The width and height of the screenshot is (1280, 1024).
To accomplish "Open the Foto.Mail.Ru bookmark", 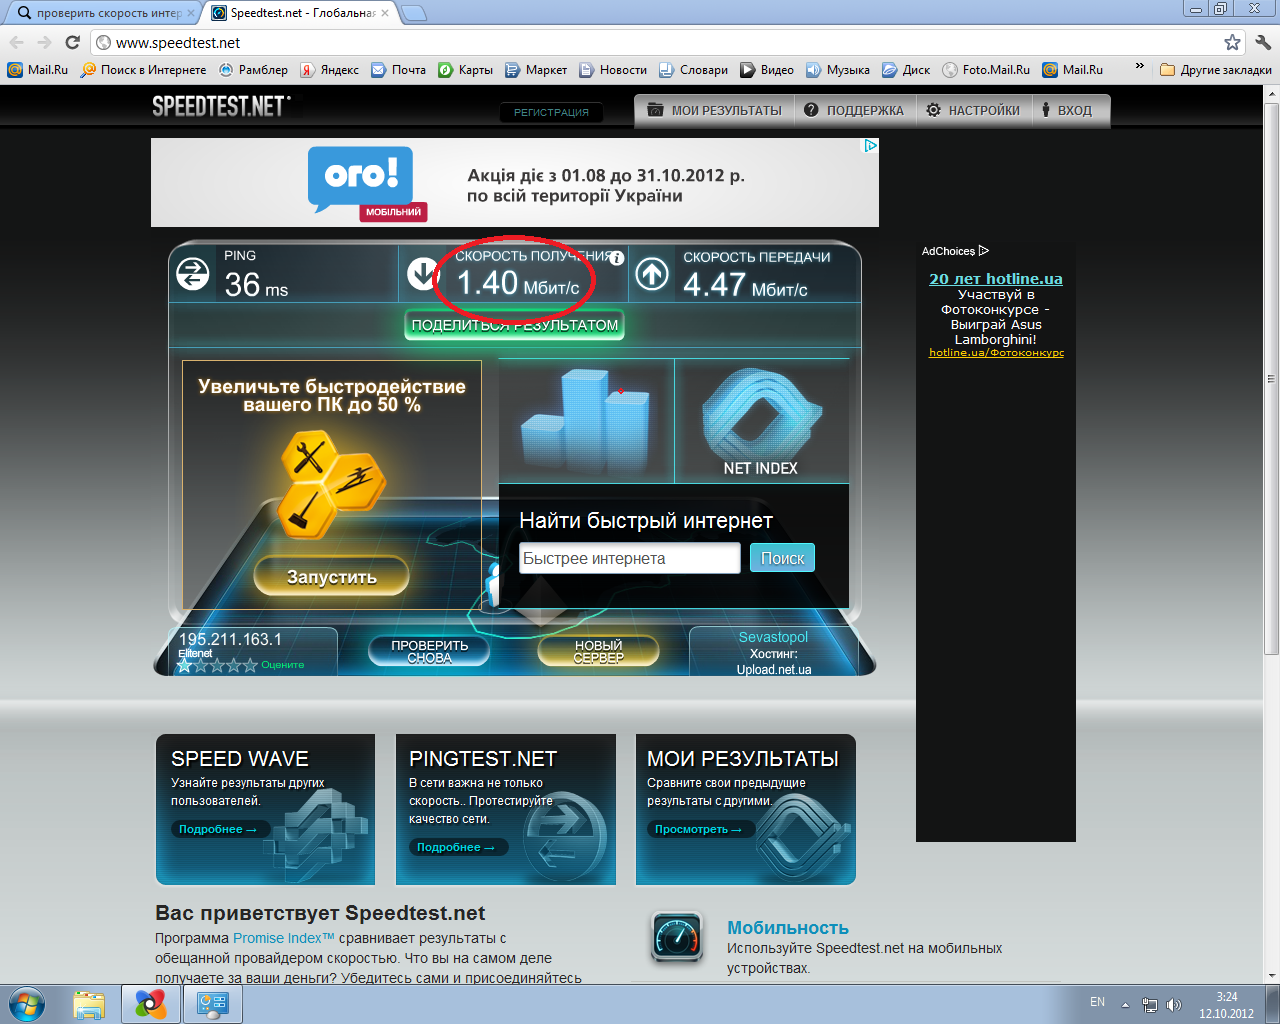I will click(986, 70).
